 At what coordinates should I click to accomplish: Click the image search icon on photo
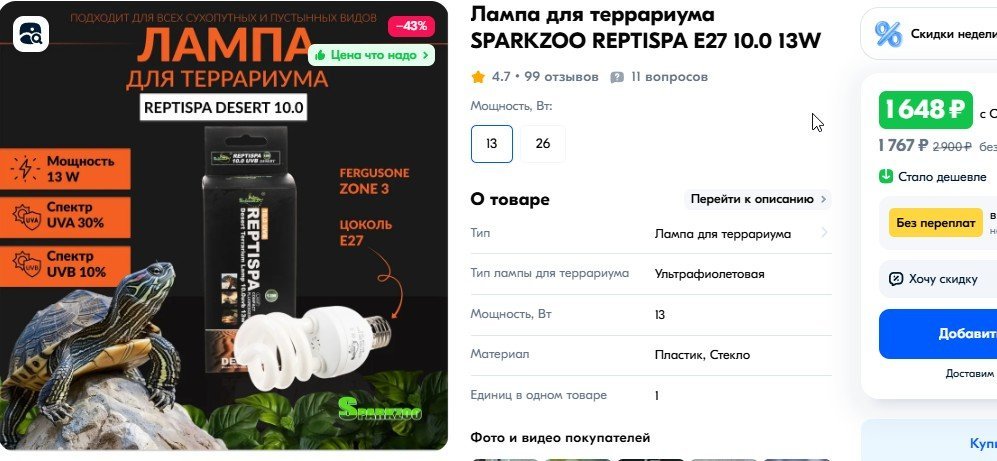tap(31, 34)
